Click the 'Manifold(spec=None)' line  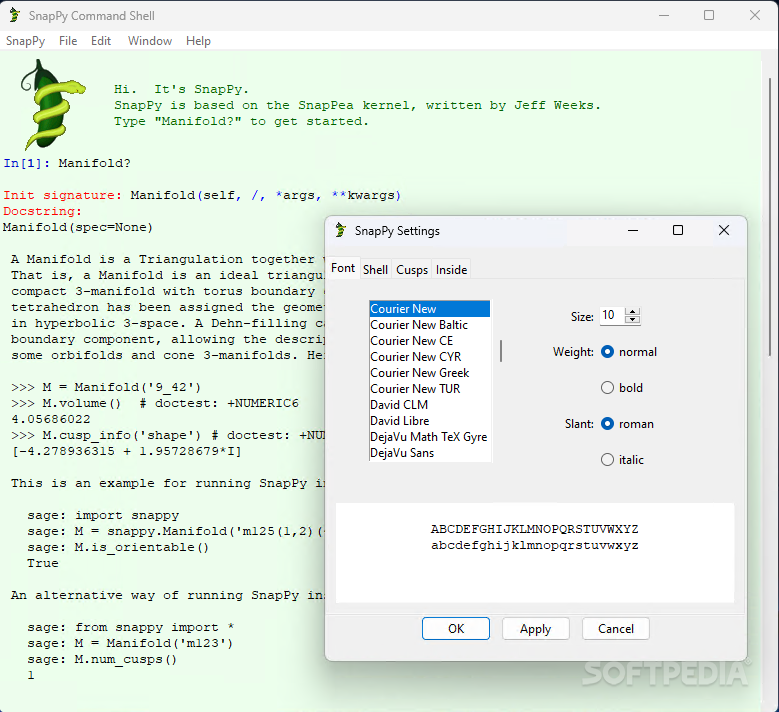pyautogui.click(x=78, y=227)
